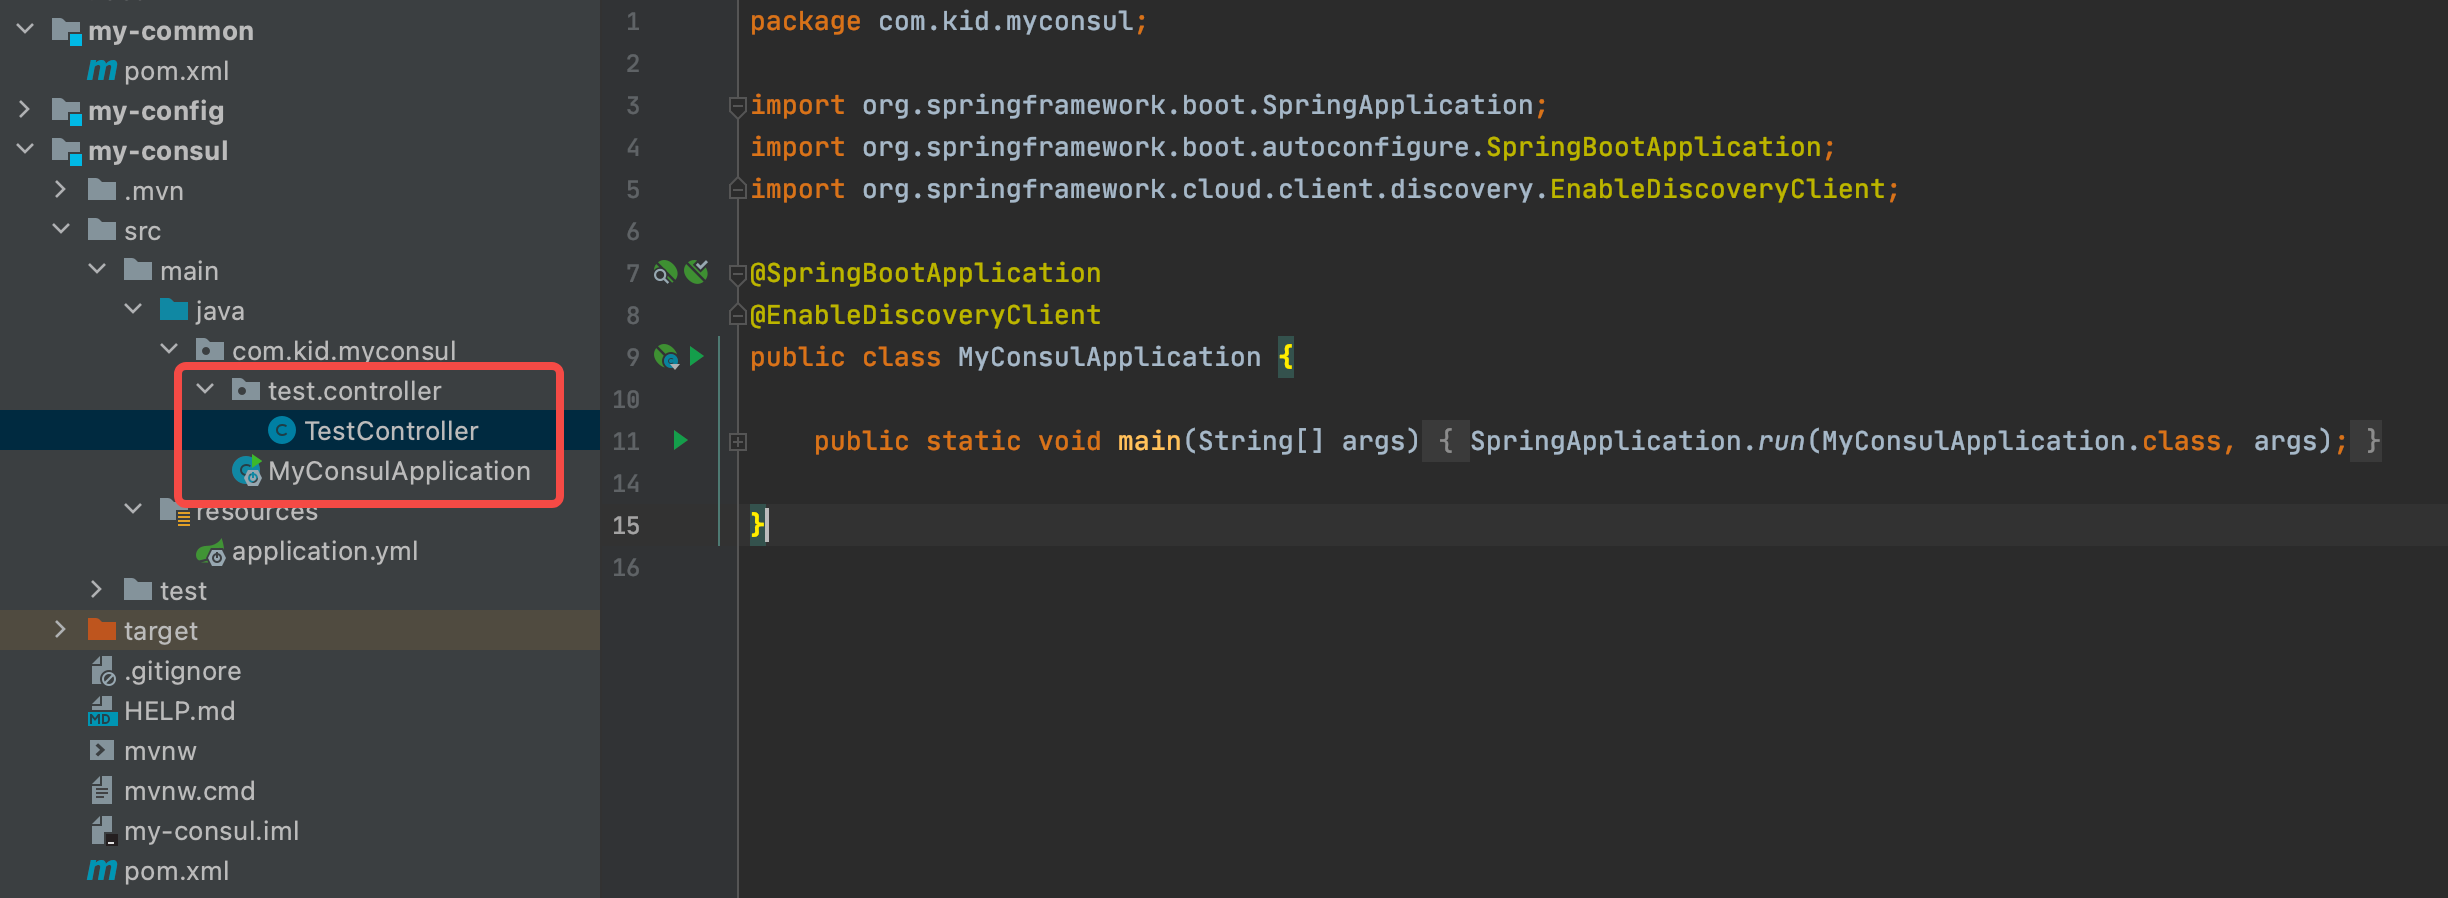Expand the test folder

pos(96,590)
